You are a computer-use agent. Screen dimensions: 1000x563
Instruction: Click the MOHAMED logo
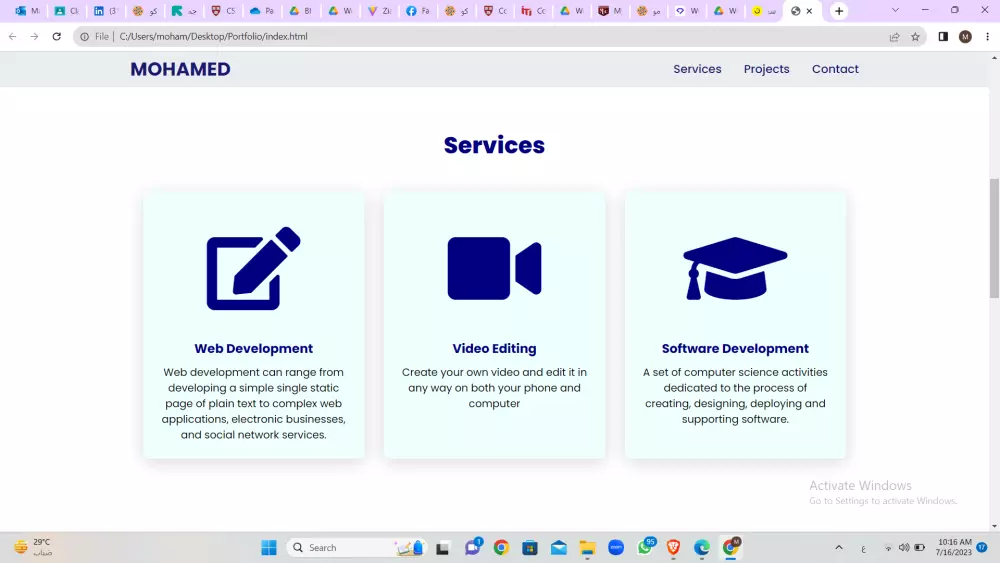tap(180, 69)
